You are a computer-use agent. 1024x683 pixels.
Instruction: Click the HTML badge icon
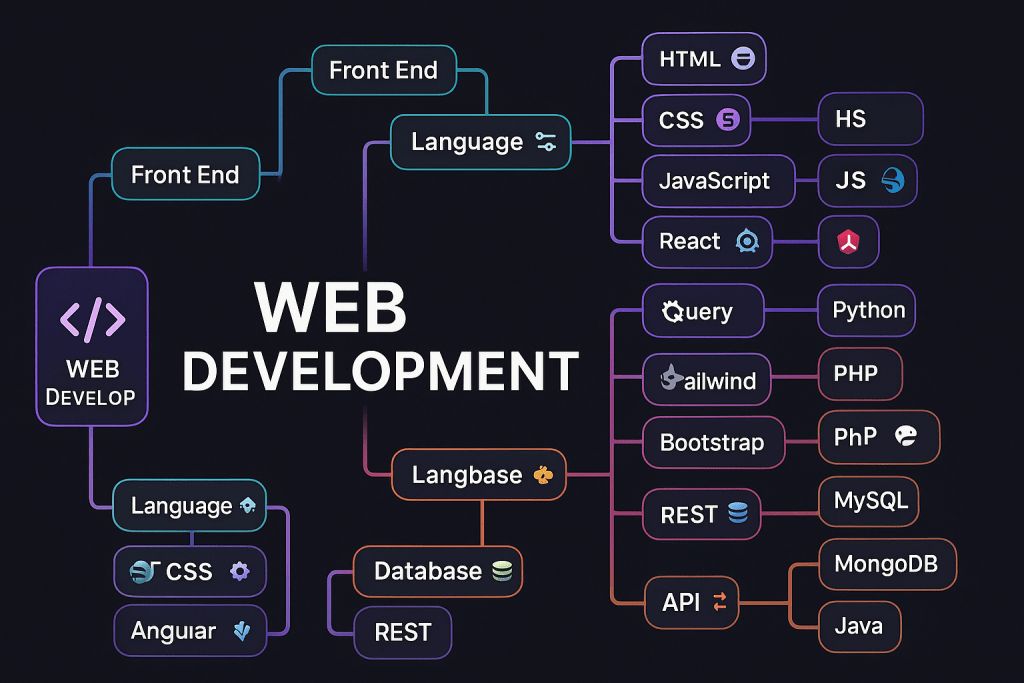point(741,59)
